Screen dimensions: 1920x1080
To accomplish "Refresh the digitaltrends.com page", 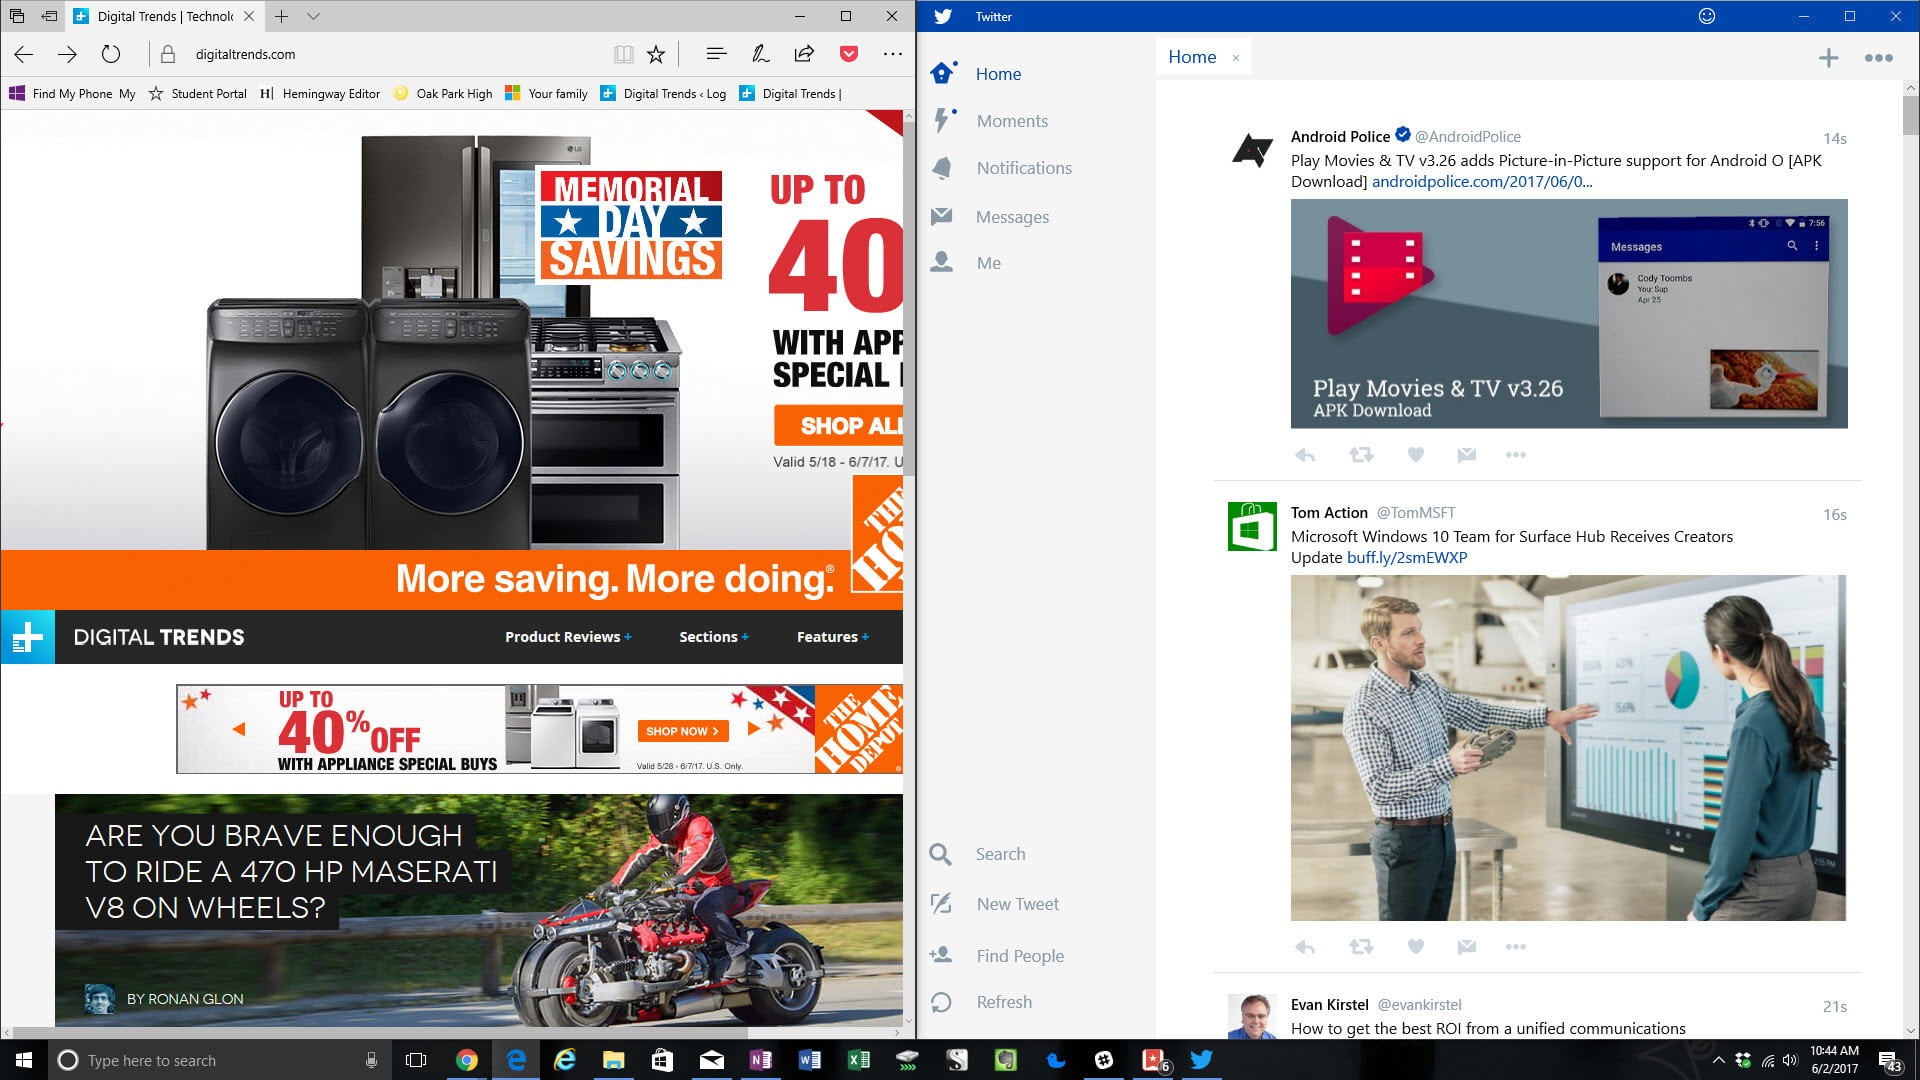I will [x=111, y=55].
